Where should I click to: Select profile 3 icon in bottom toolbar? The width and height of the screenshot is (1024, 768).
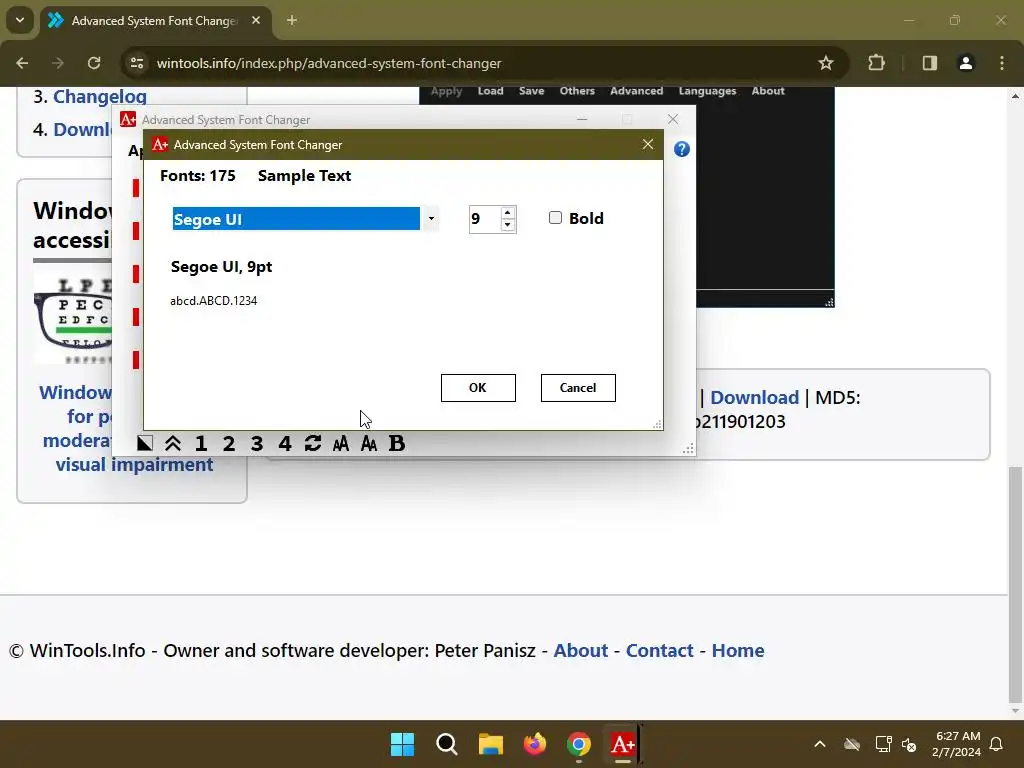click(257, 443)
